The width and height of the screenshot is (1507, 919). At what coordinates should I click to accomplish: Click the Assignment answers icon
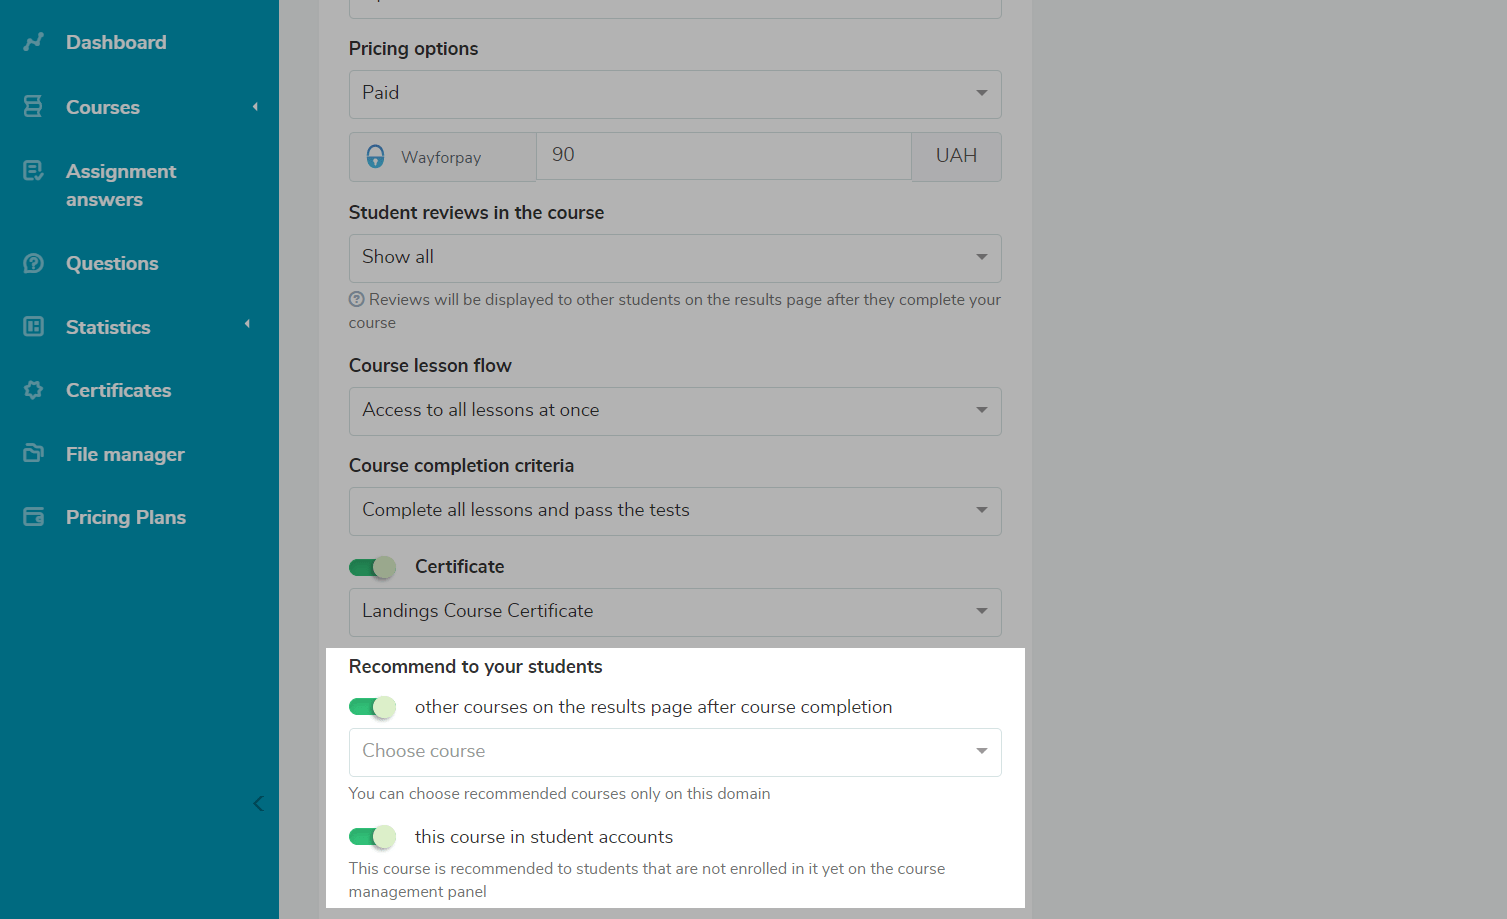click(33, 171)
